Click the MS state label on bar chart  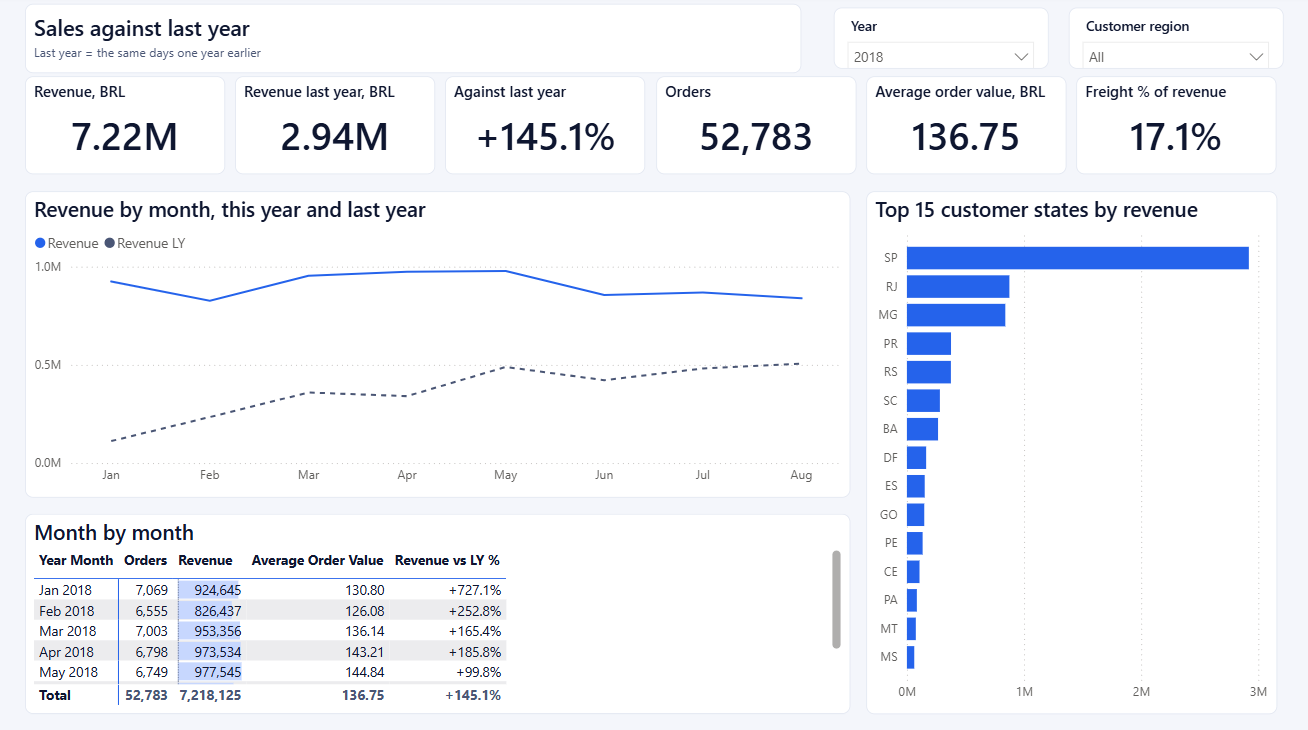[888, 657]
